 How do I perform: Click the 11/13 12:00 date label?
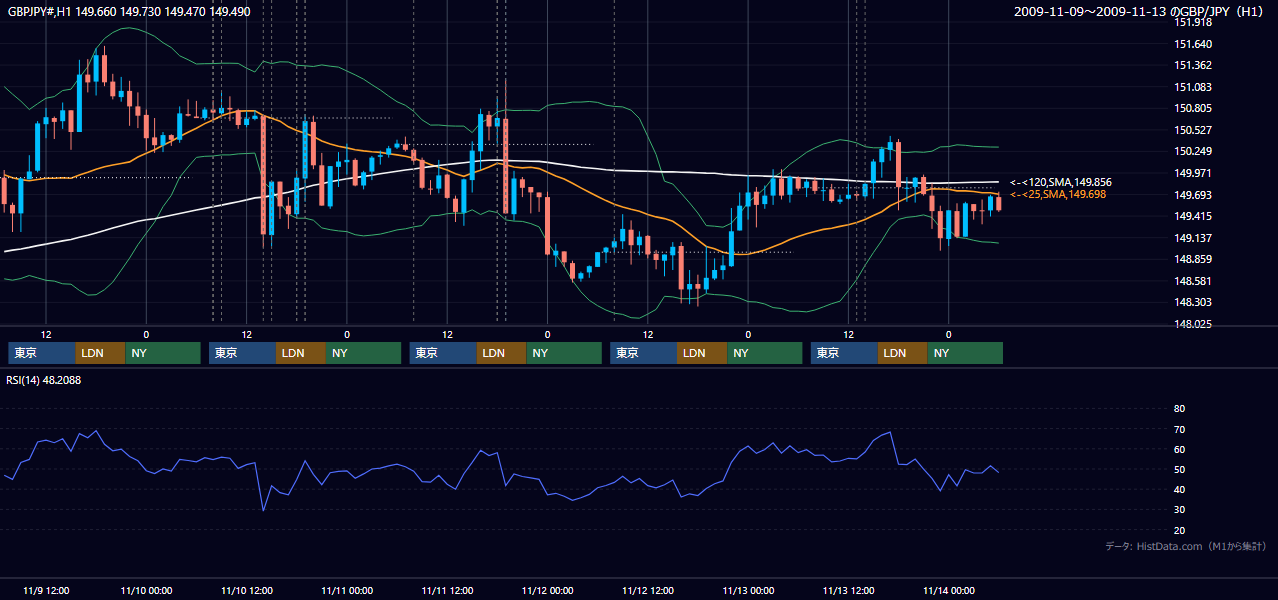[x=848, y=590]
